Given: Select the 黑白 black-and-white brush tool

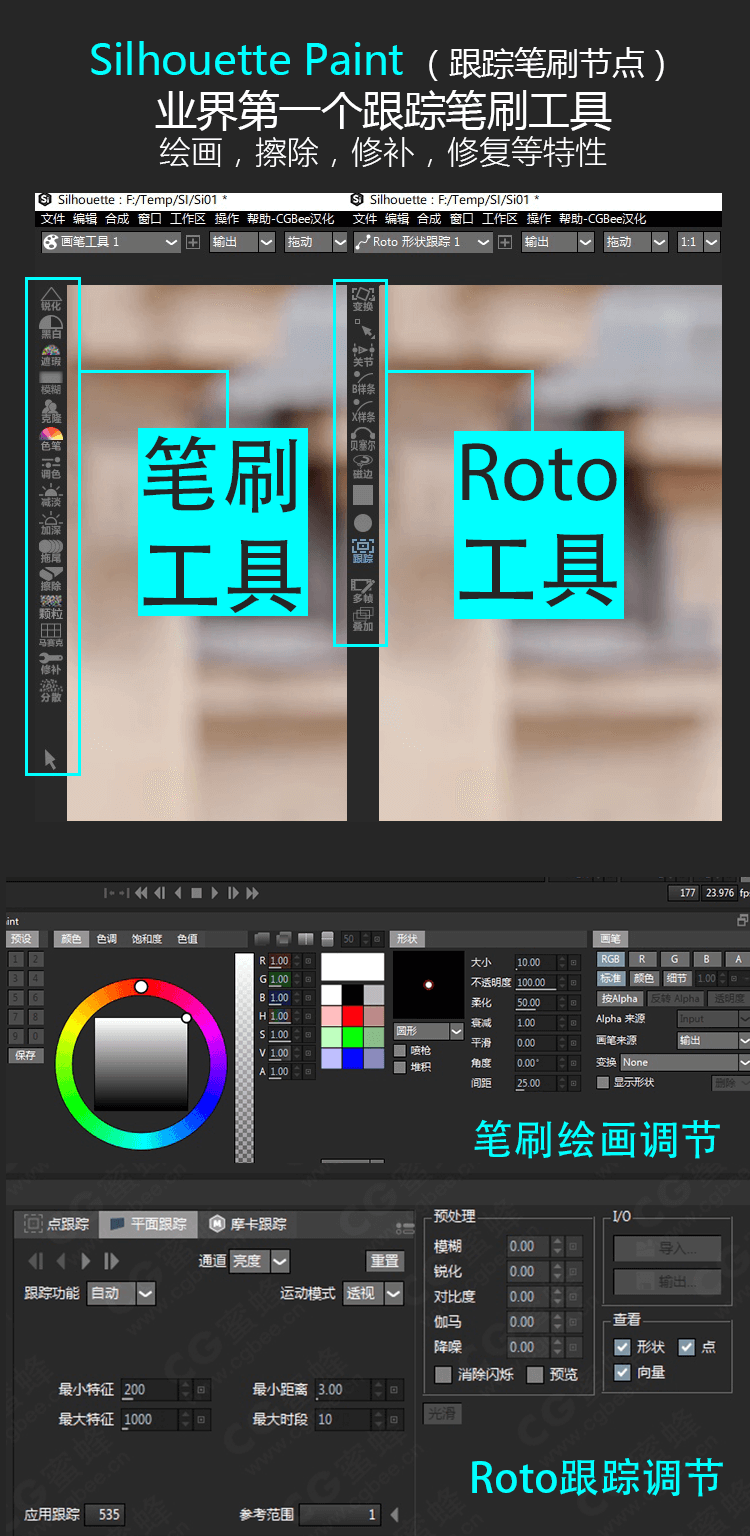Looking at the screenshot, I should 50,327.
